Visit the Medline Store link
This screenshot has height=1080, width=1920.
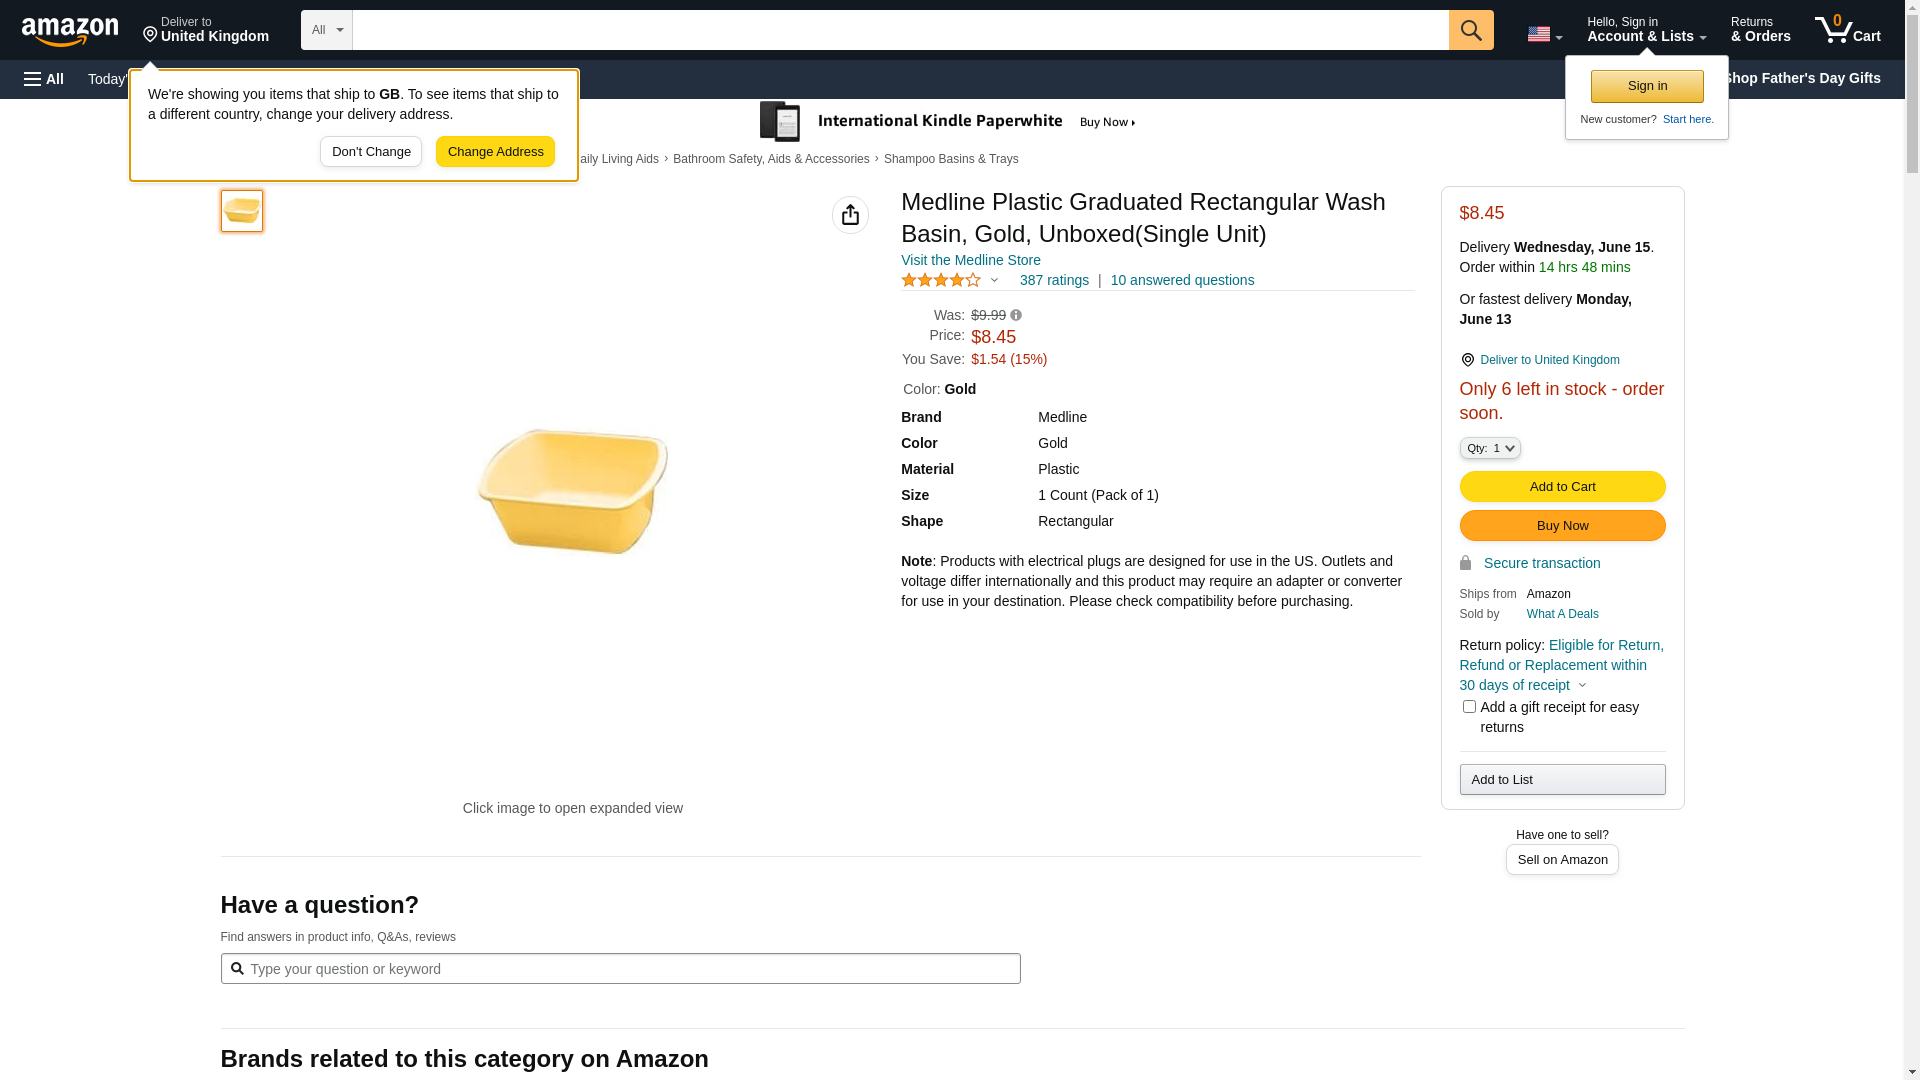(970, 260)
